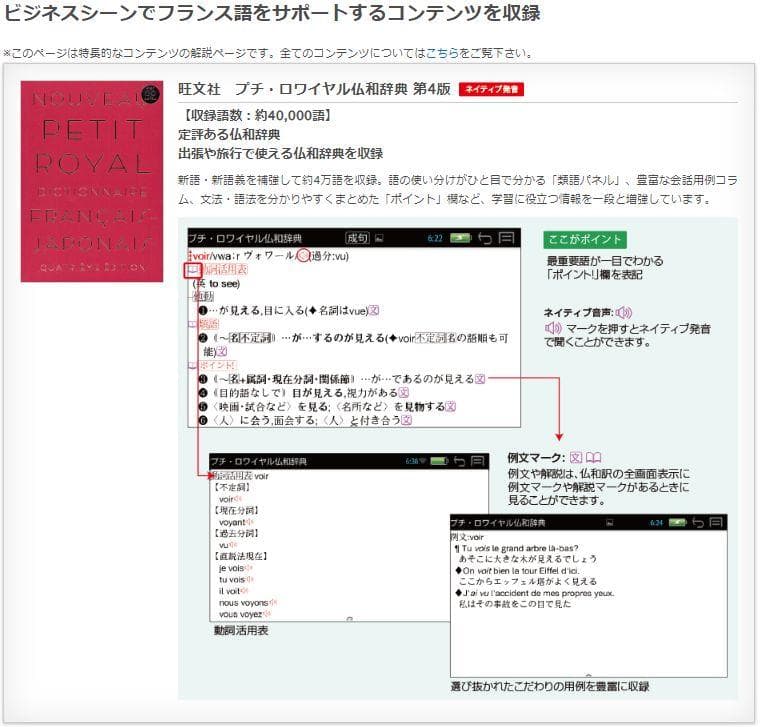
Task: Click example mark after …が見える,目に入る
Action: (374, 311)
